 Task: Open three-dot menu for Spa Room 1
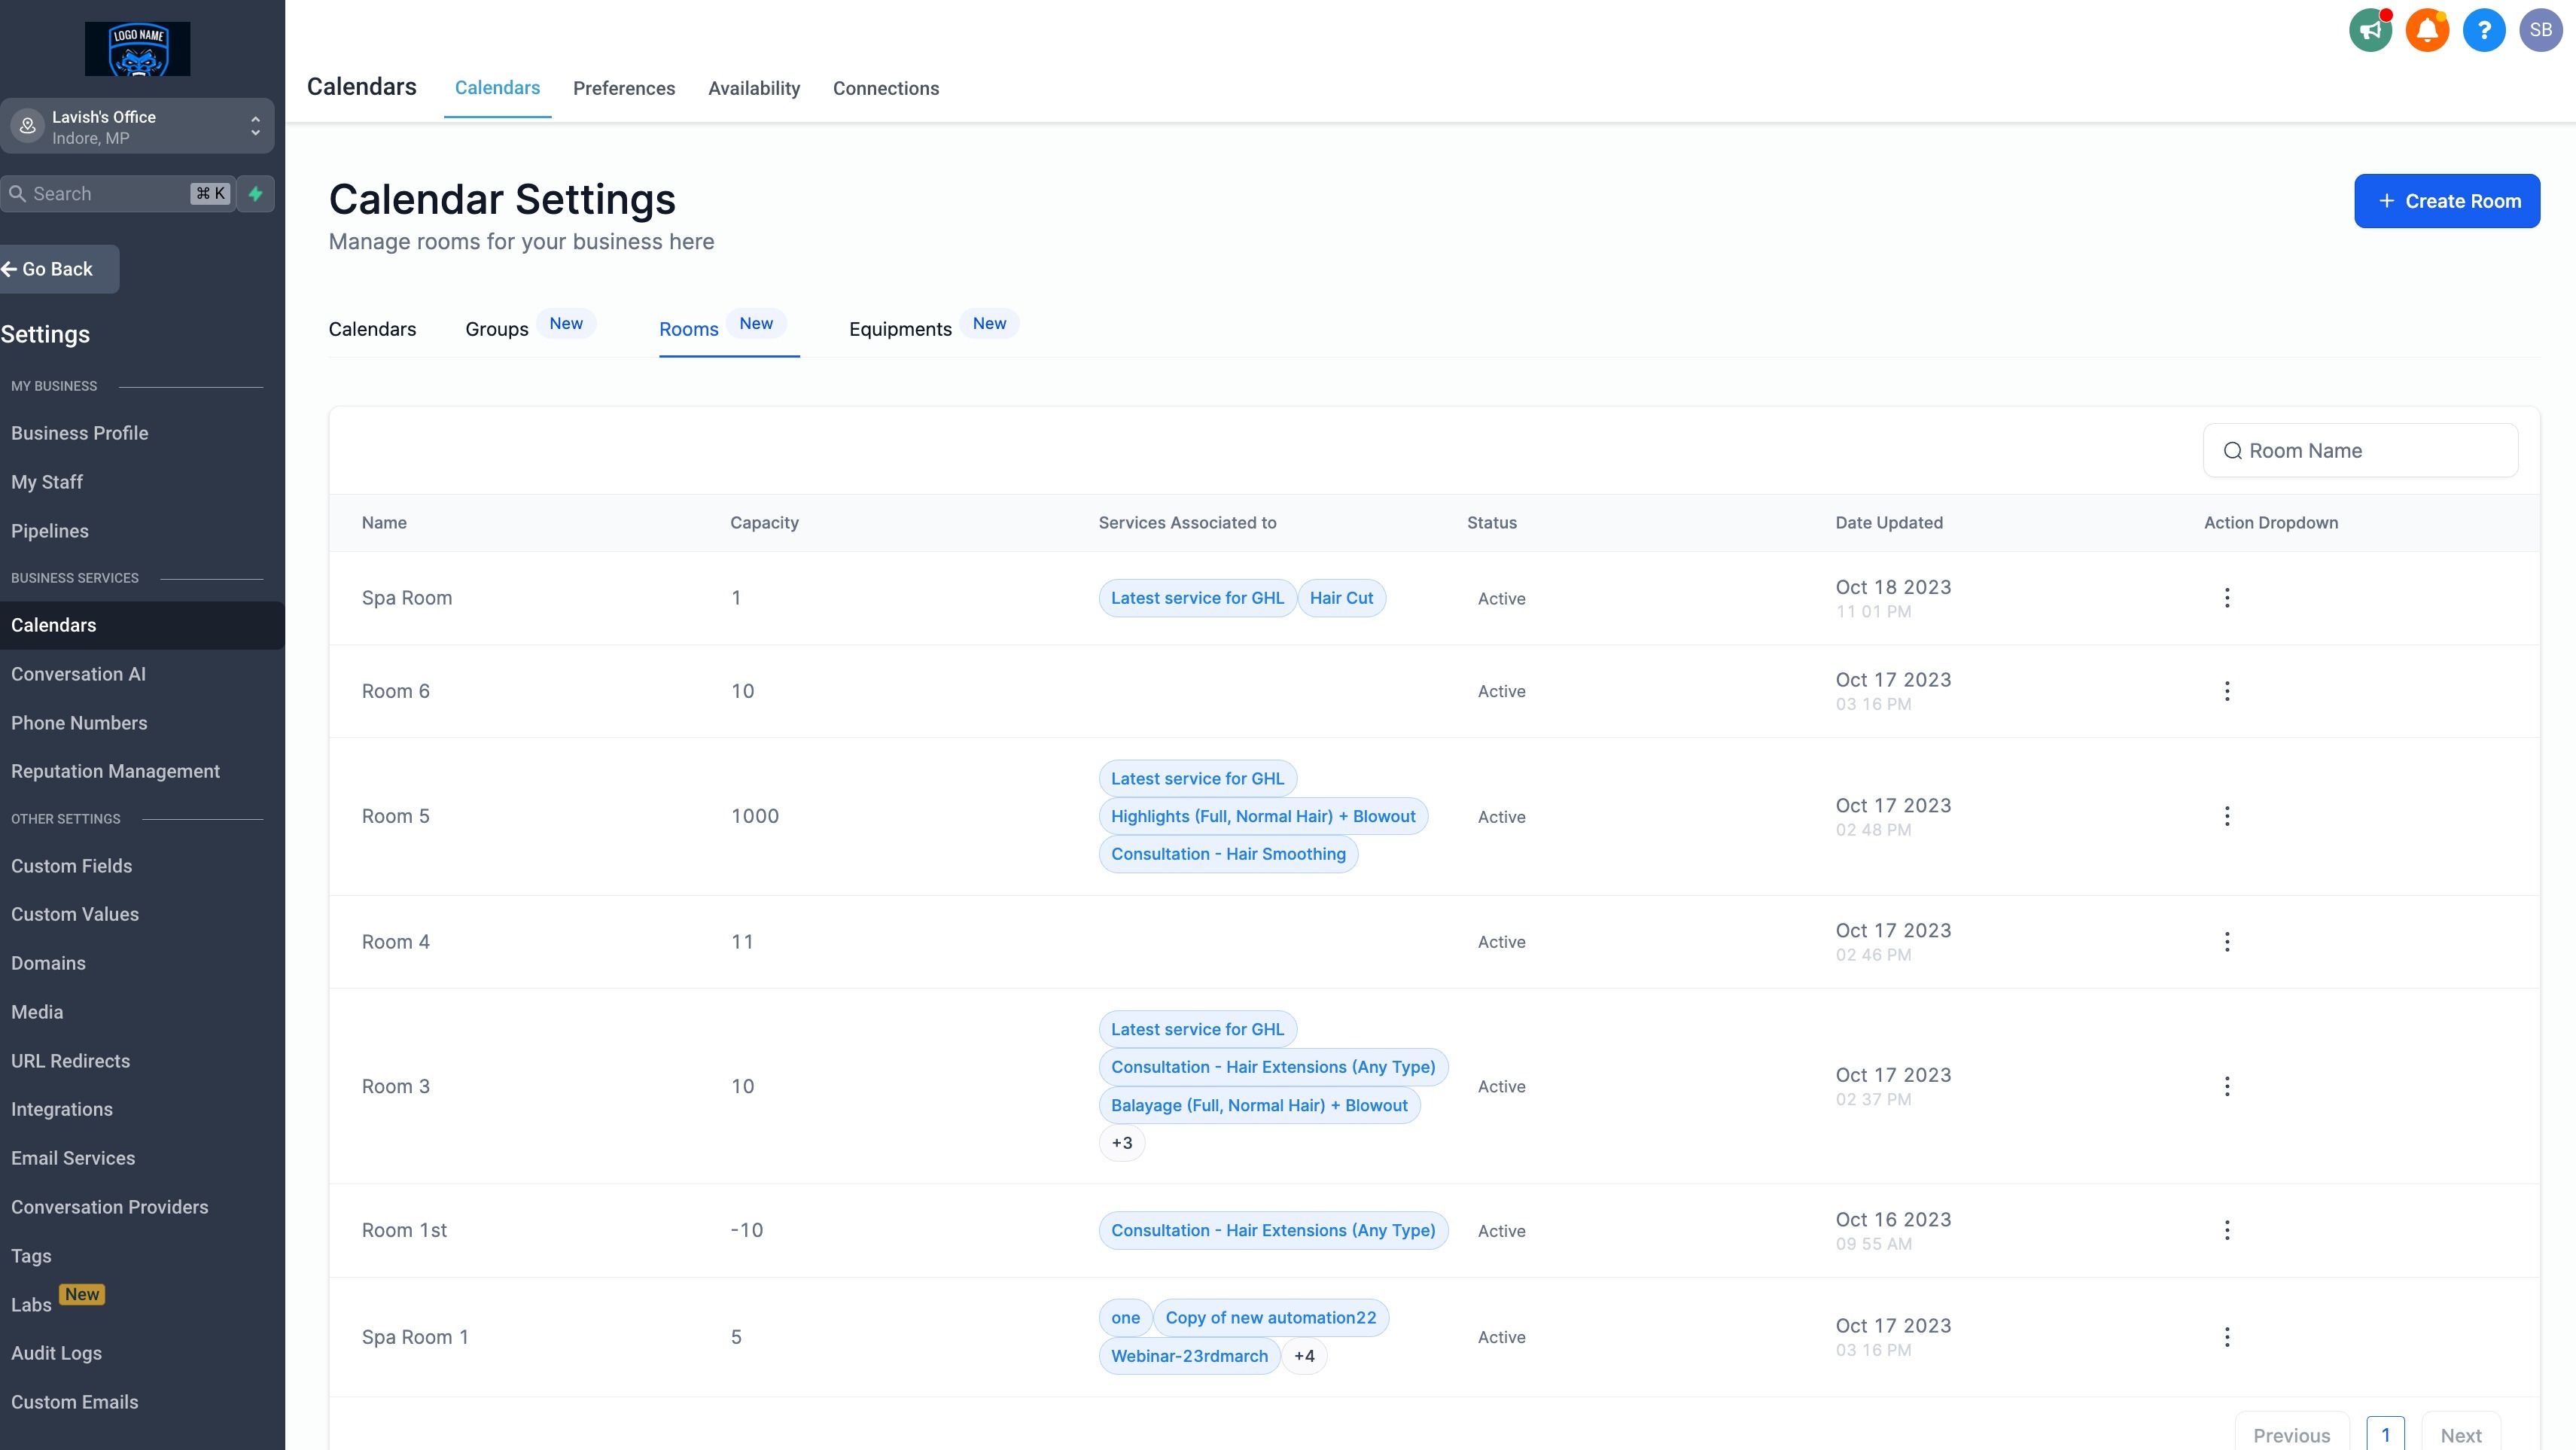[2226, 1337]
